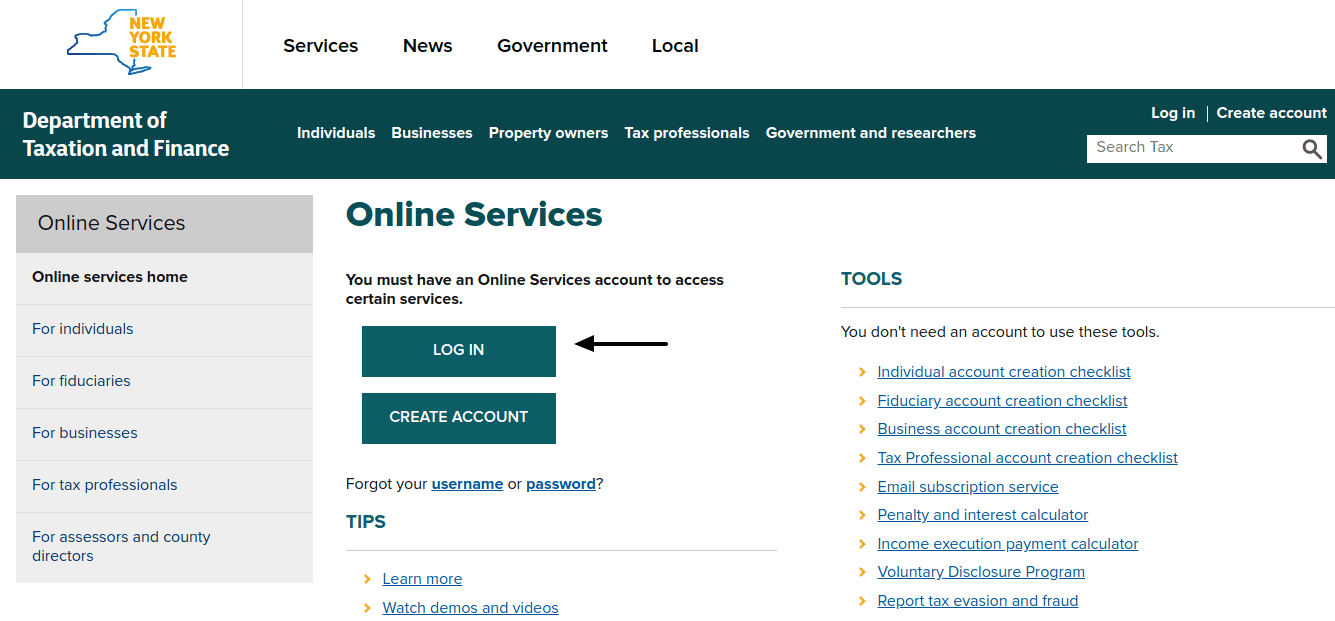
Task: Select the Individuals navigation tab
Action: (336, 132)
